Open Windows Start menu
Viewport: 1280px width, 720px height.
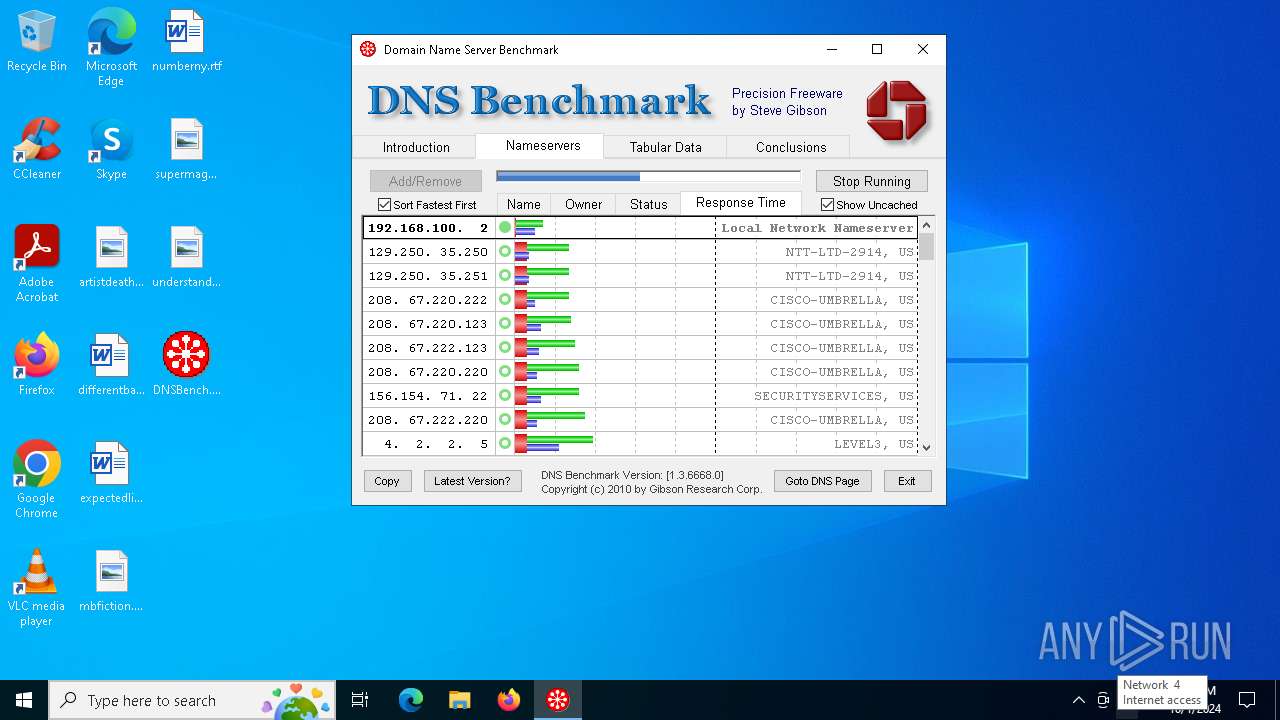point(24,700)
